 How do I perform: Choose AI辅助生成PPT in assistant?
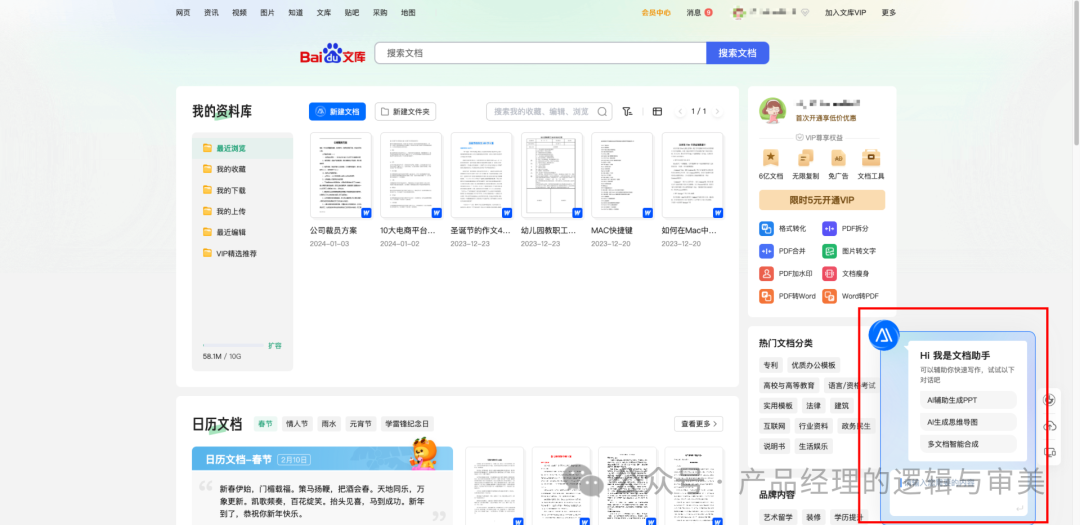pyautogui.click(x=968, y=400)
